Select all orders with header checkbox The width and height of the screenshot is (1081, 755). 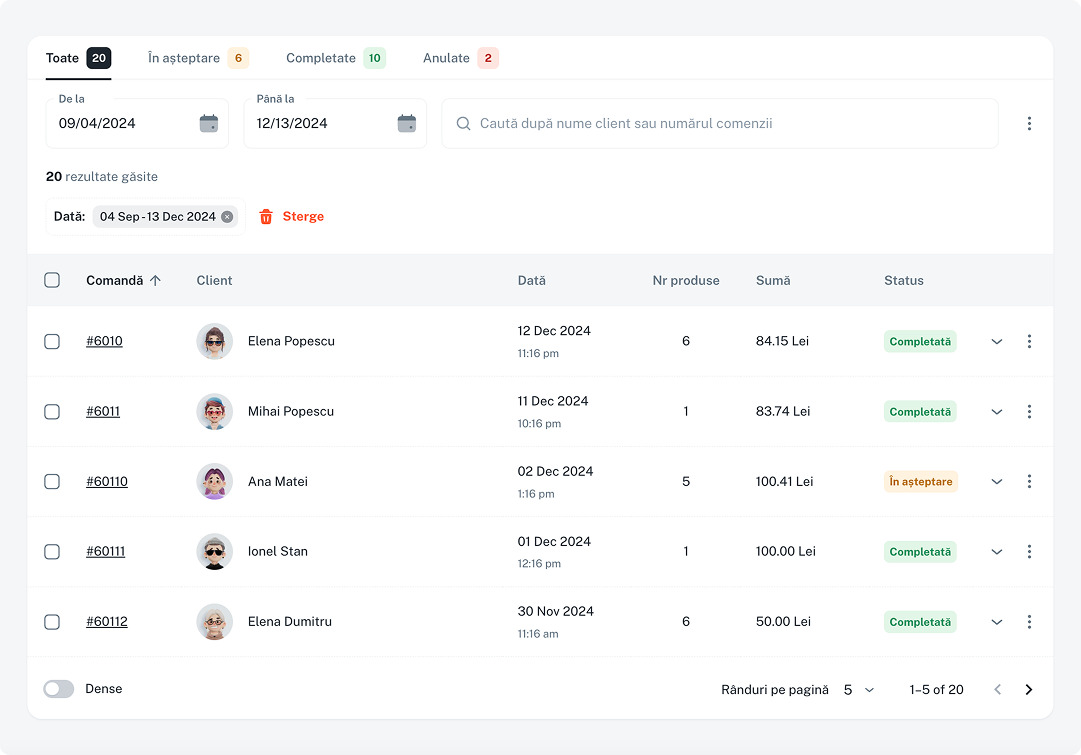pos(52,281)
